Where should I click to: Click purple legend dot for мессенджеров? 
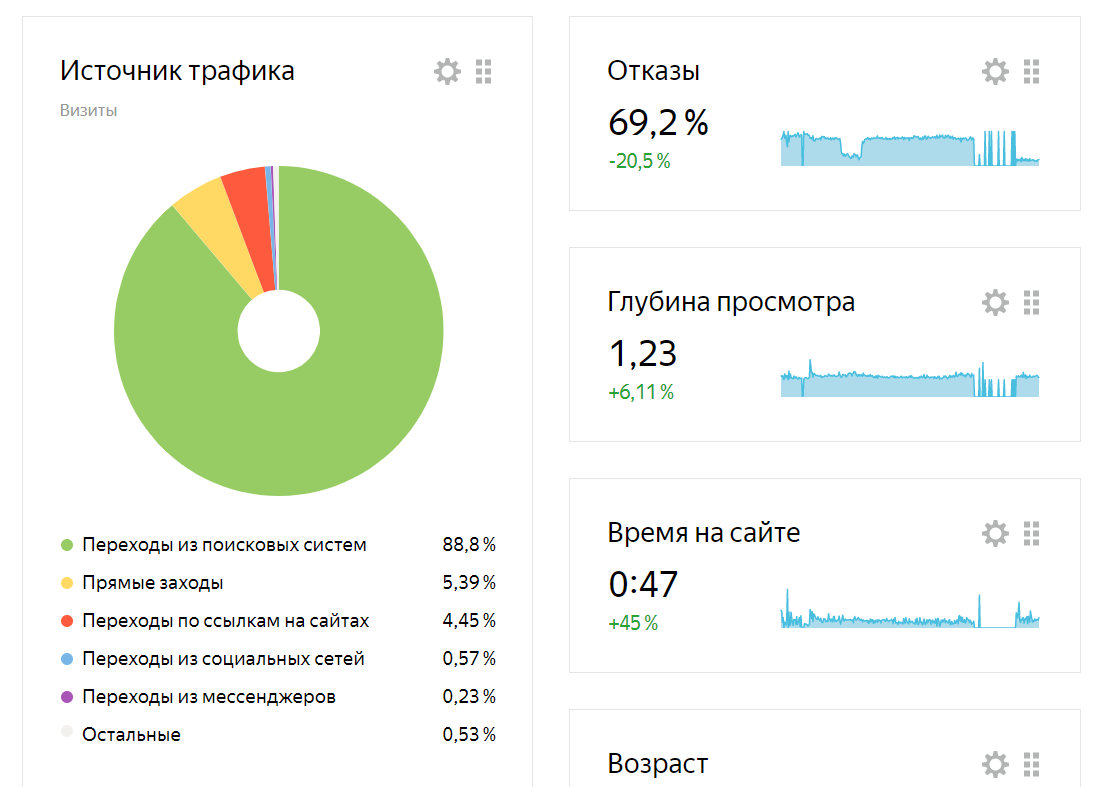[67, 697]
